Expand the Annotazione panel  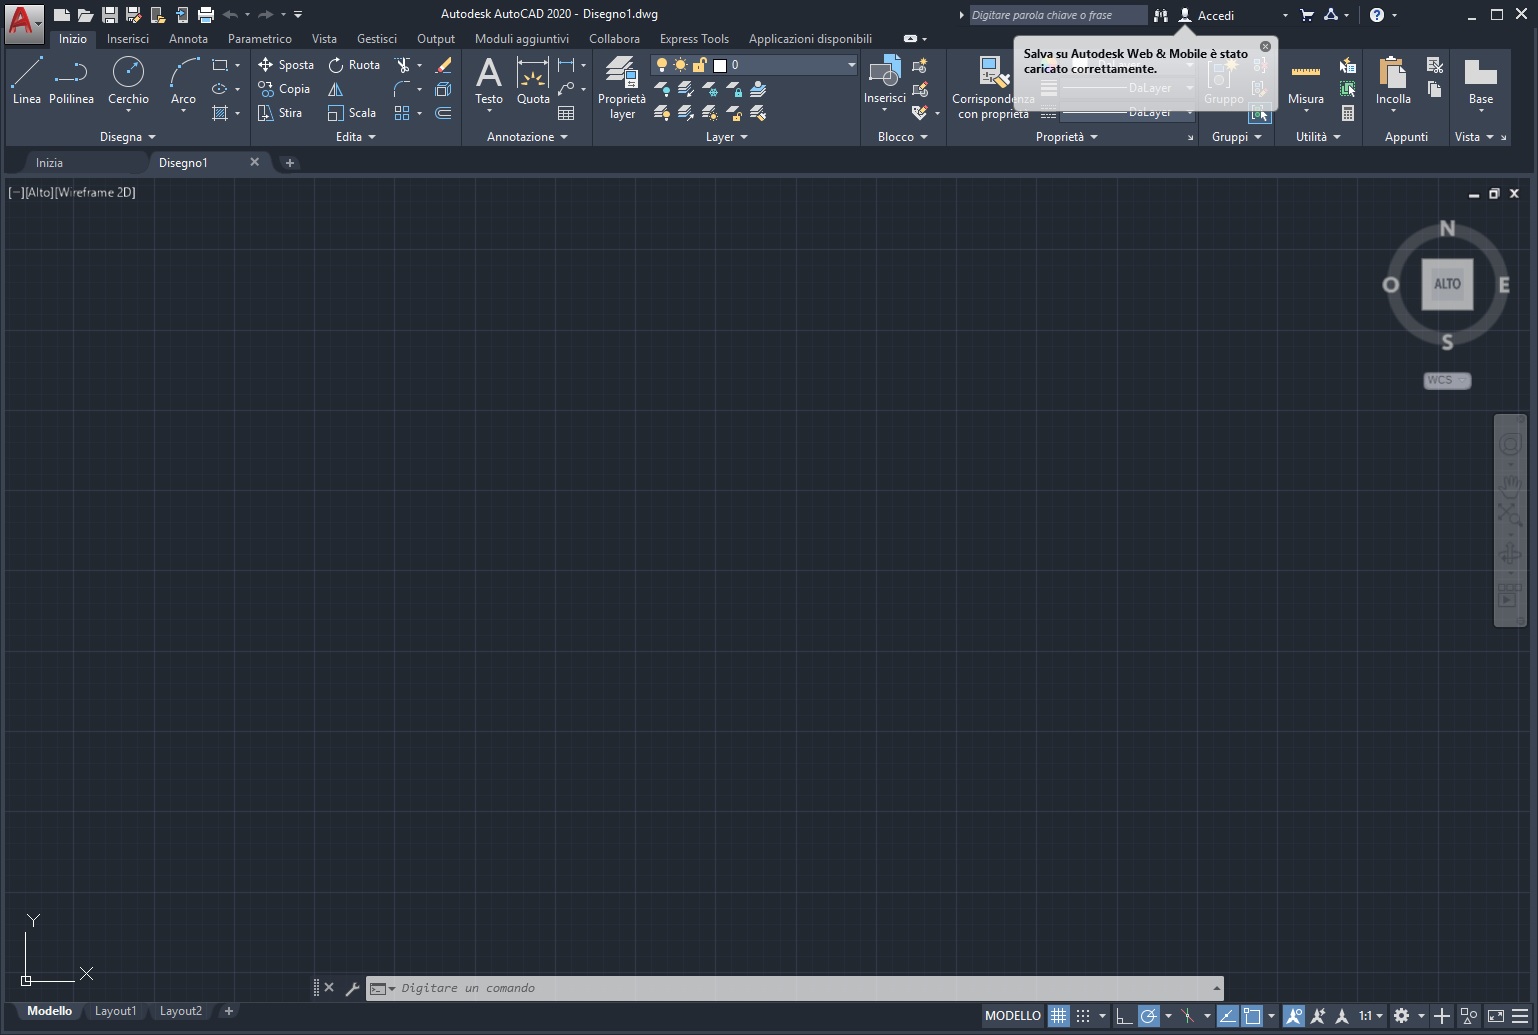[x=527, y=137]
